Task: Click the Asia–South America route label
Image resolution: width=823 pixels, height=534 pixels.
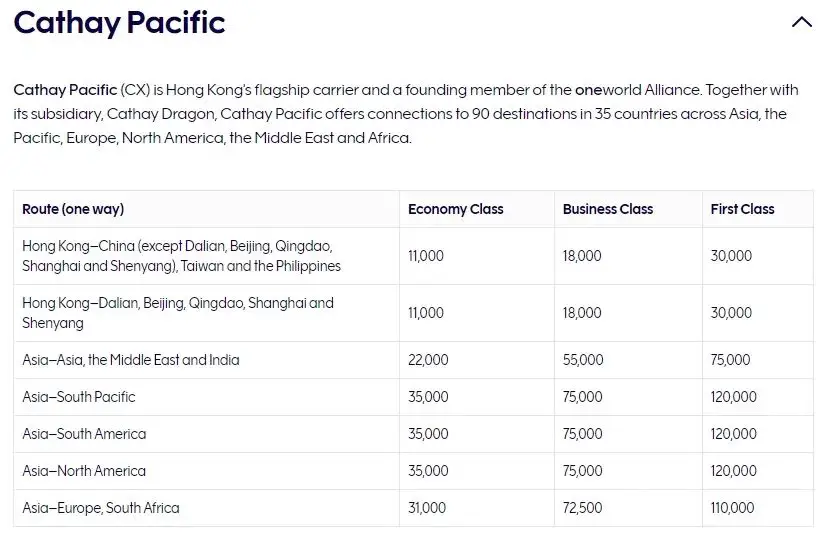Action: (84, 434)
